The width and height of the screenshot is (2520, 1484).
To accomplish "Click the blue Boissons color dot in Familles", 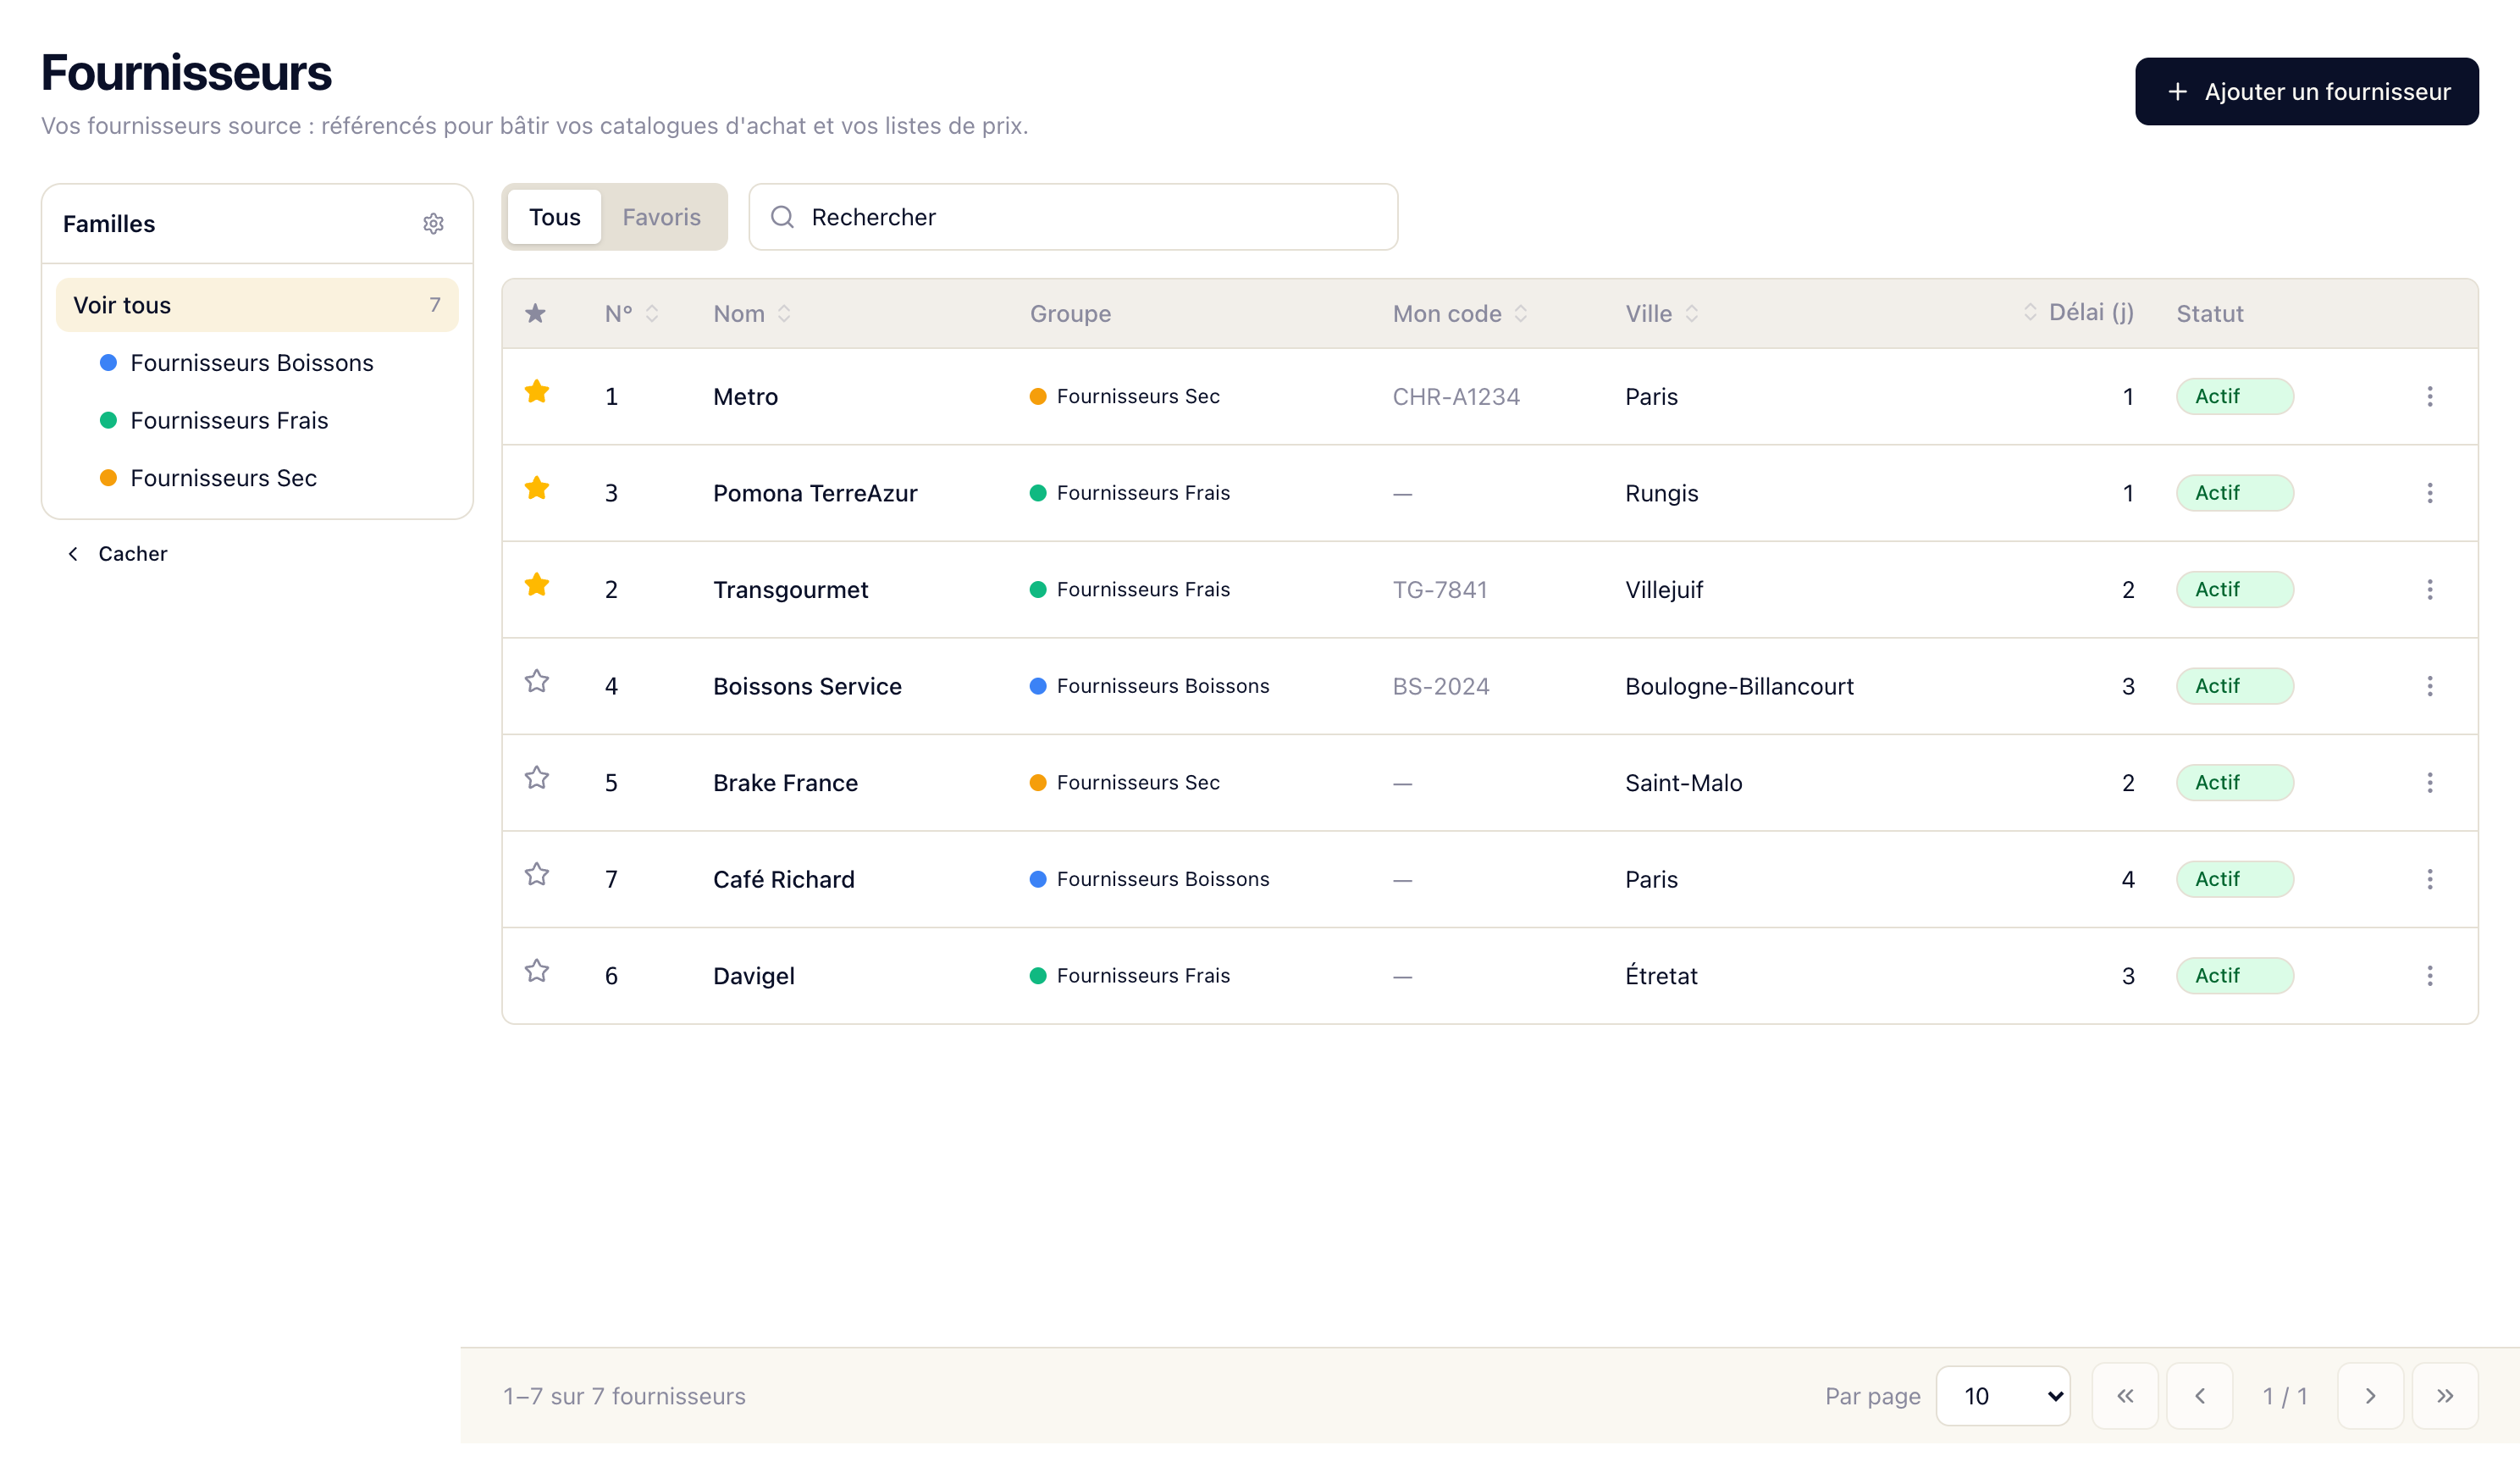I will click(108, 363).
